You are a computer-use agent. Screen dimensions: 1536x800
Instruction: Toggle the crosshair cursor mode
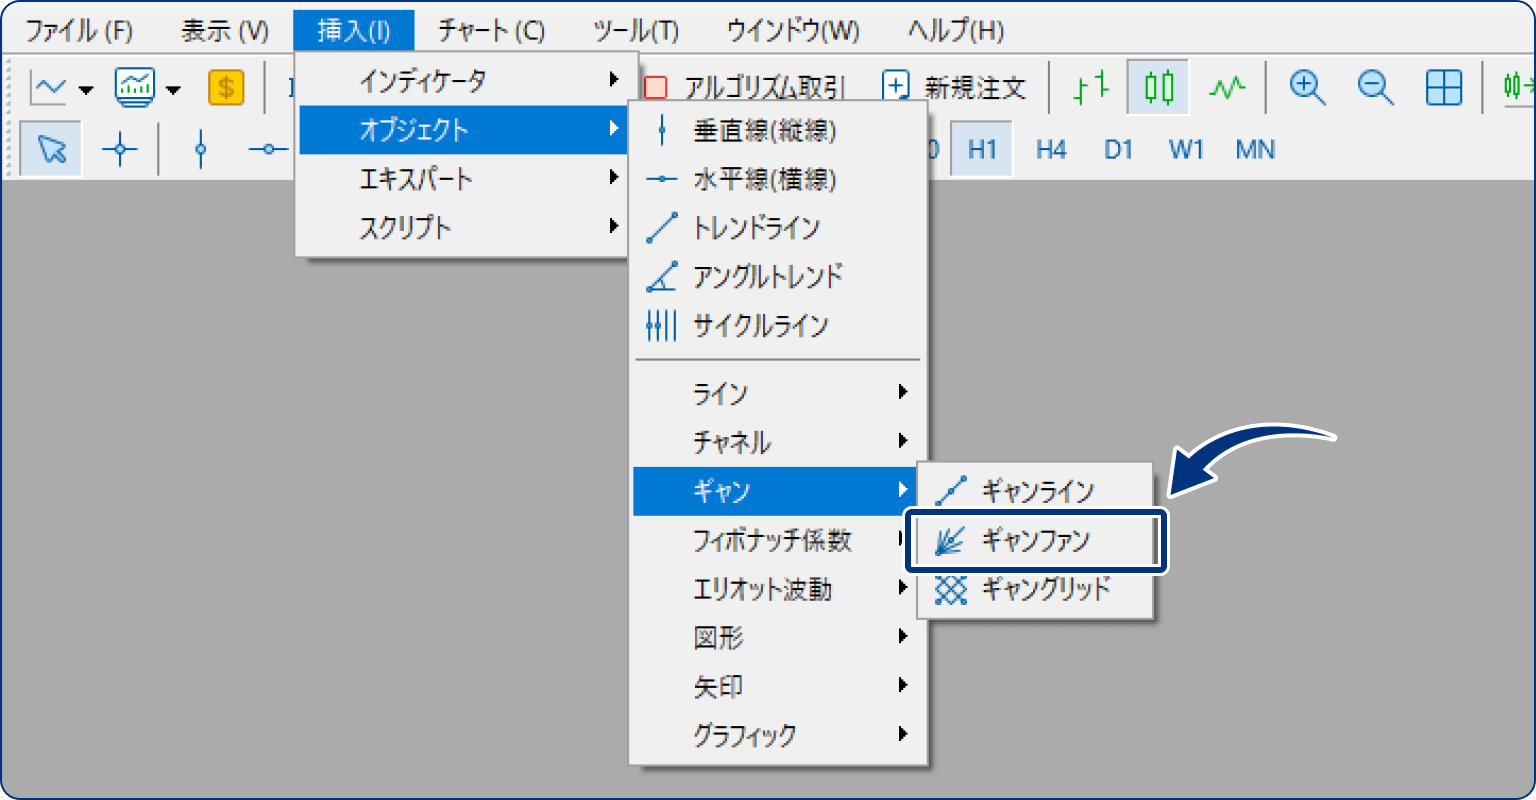coord(118,148)
